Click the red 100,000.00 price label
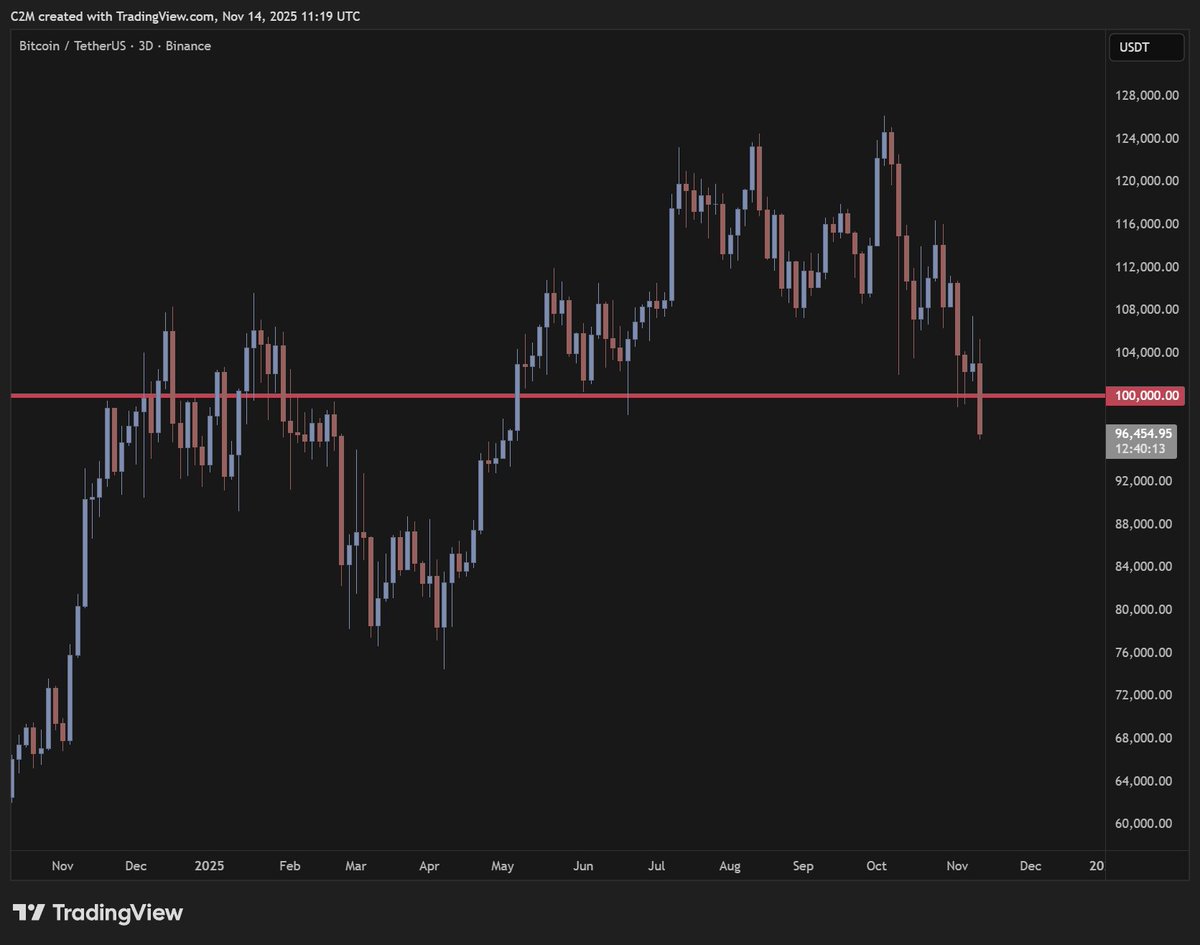1200x945 pixels. click(x=1146, y=396)
